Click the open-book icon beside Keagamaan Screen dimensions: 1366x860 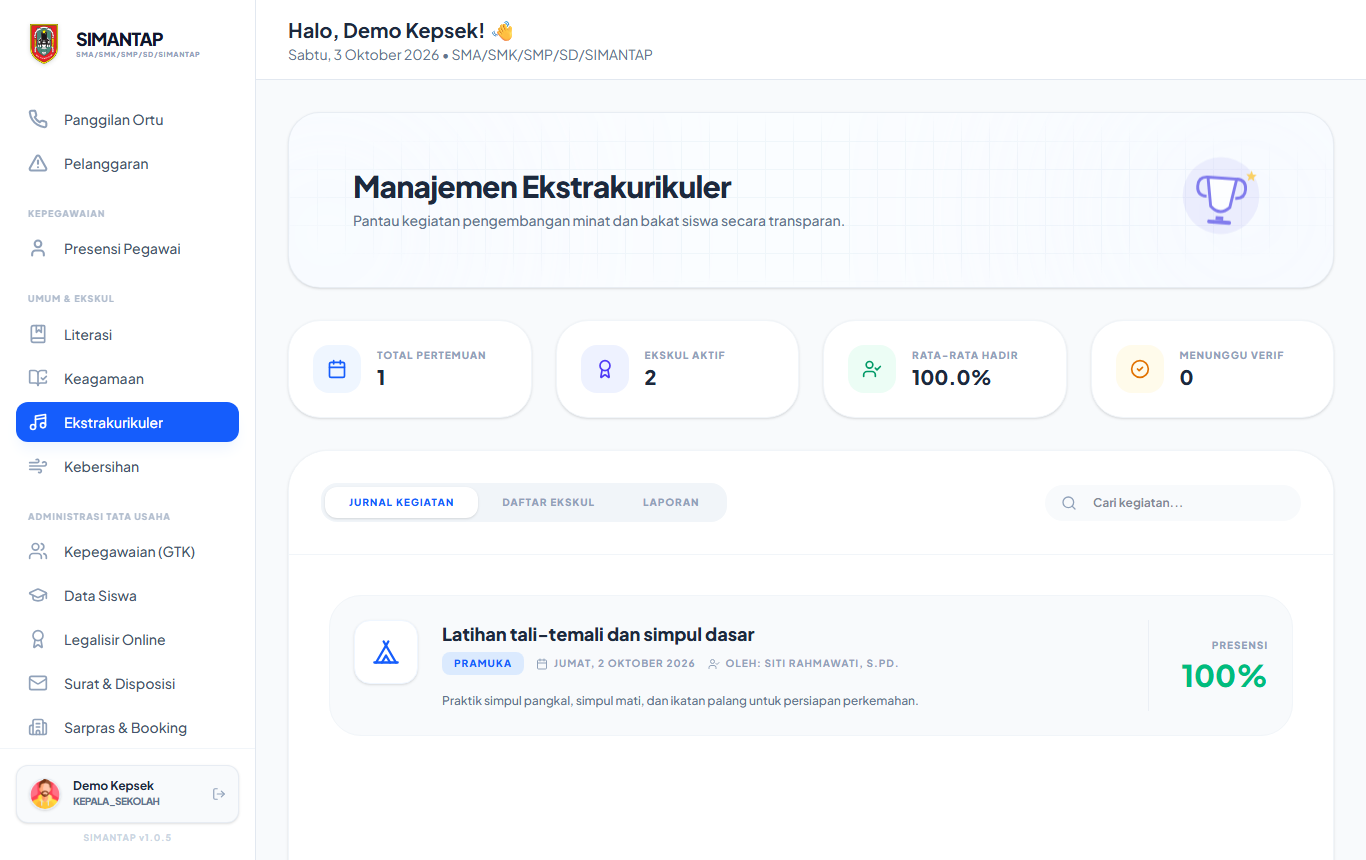click(38, 379)
